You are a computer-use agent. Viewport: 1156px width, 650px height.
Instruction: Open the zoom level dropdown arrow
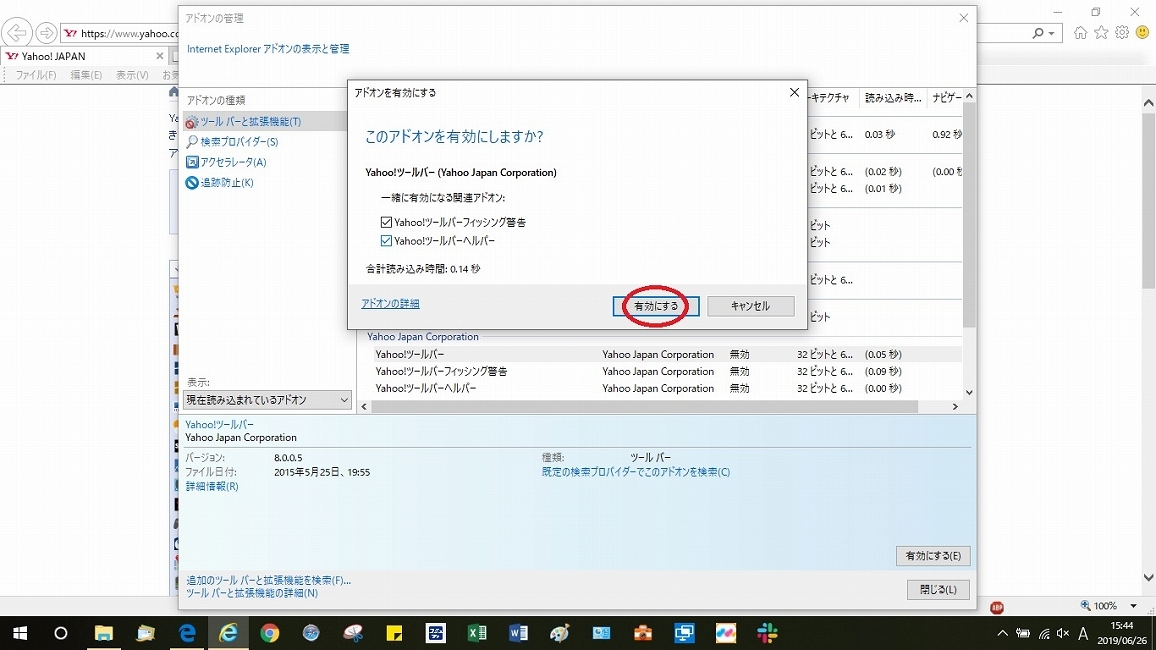pos(1133,606)
